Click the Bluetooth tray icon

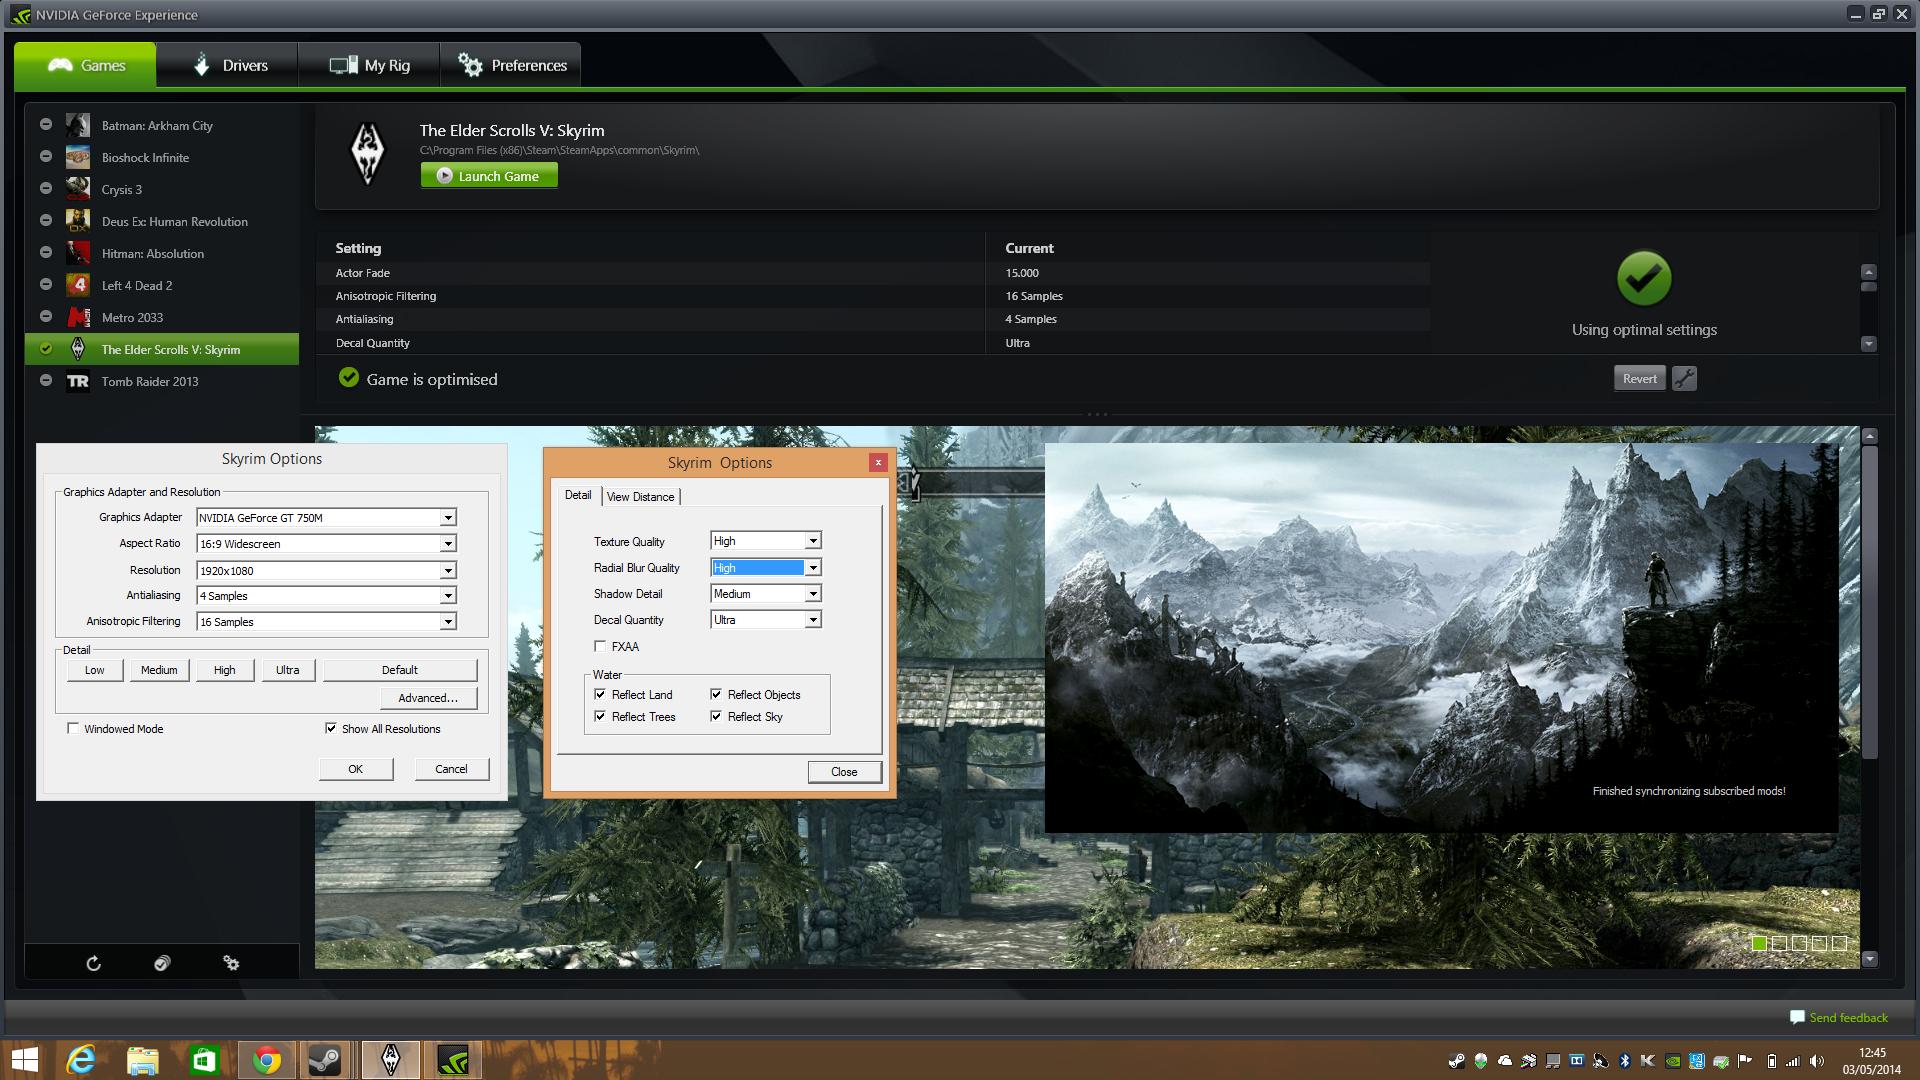(x=1625, y=1061)
